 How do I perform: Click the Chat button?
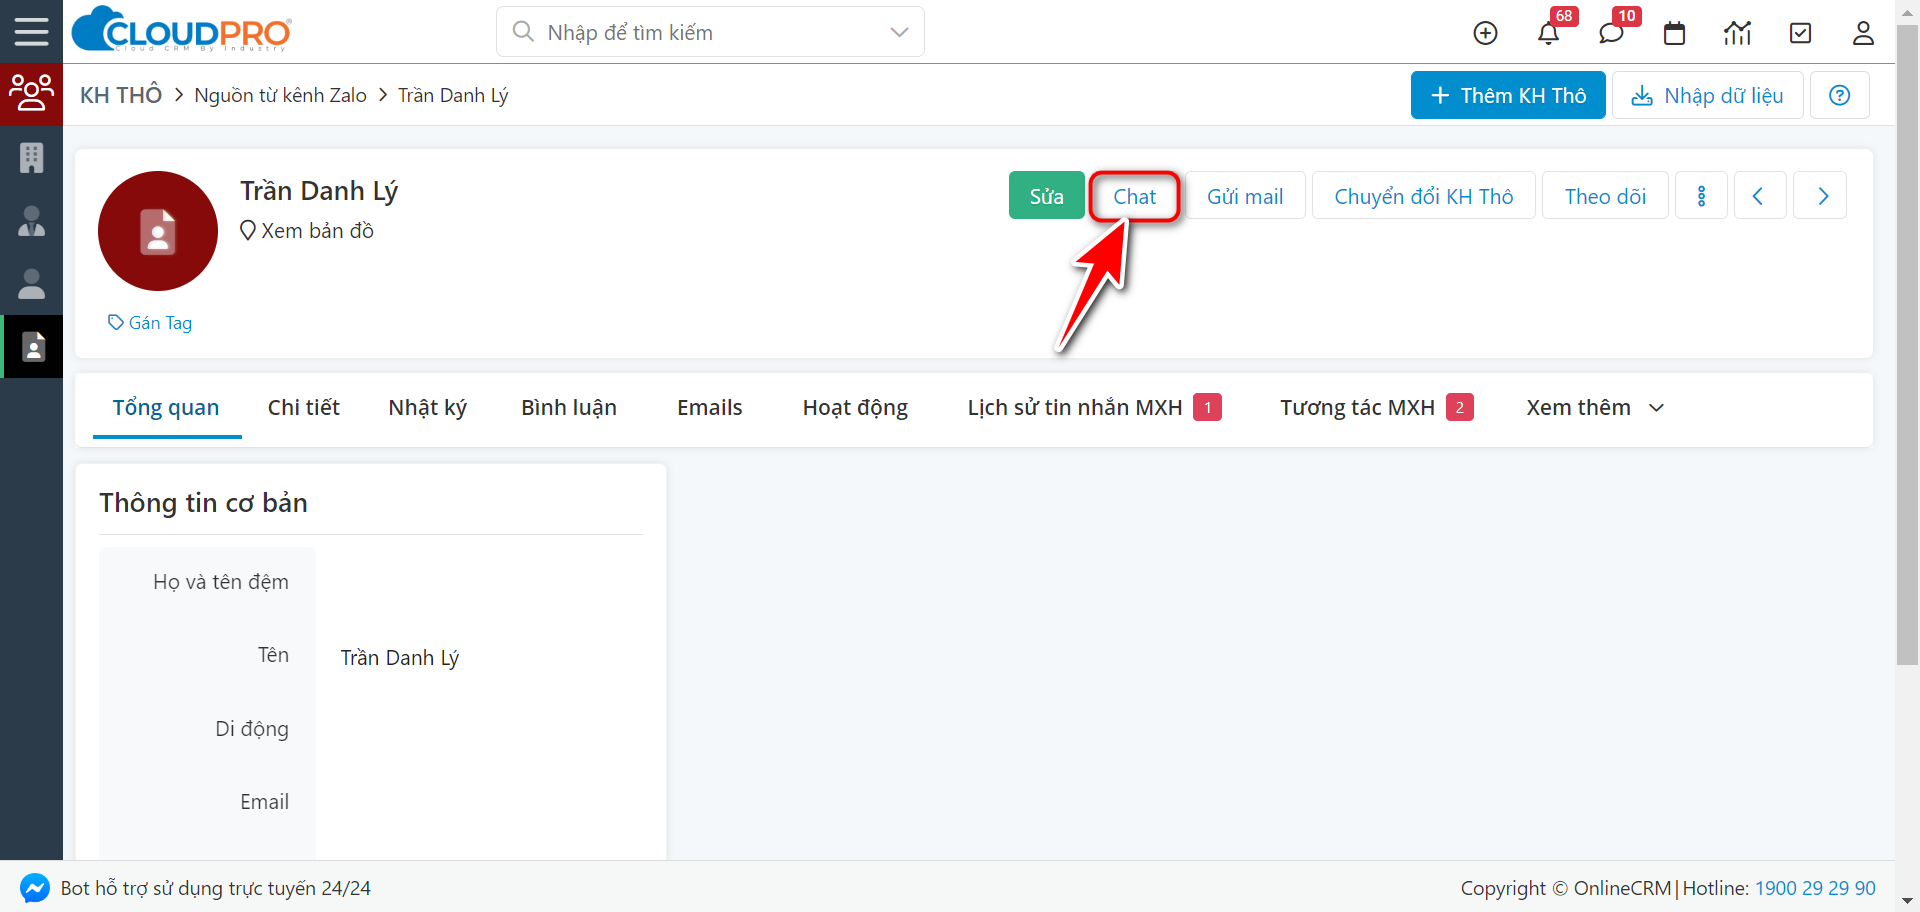pos(1135,196)
